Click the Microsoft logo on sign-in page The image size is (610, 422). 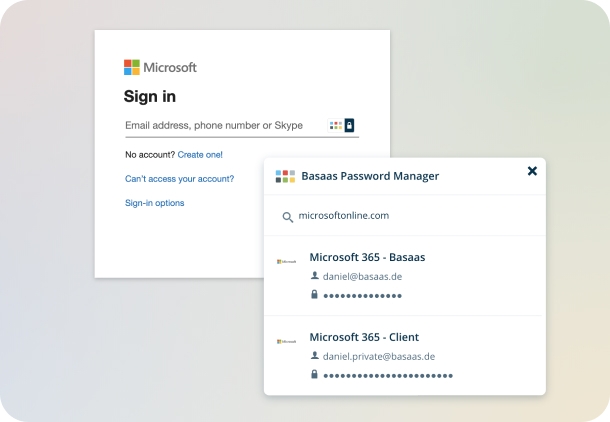[x=160, y=67]
